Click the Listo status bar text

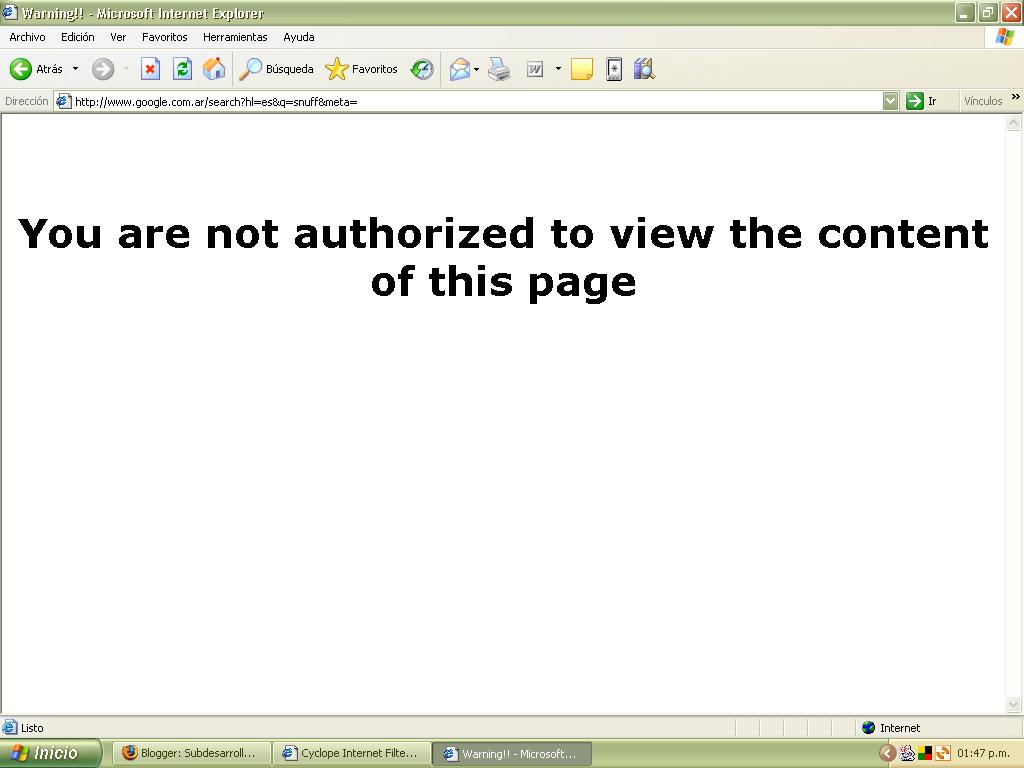pos(32,728)
